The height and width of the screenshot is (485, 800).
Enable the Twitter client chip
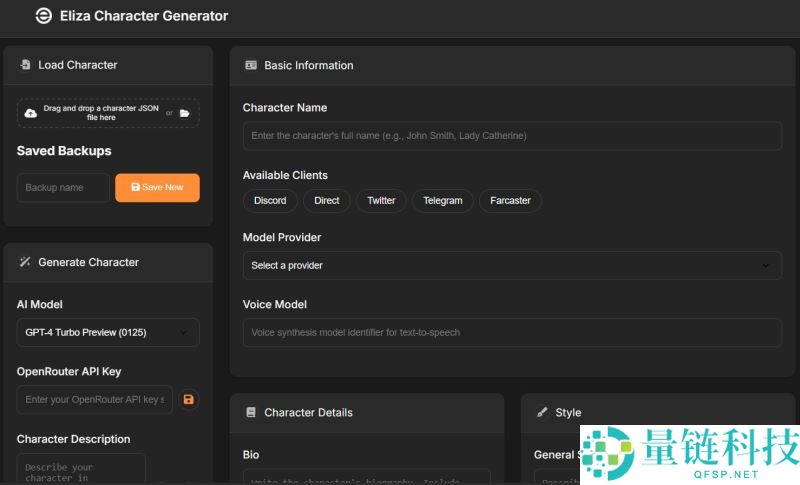pyautogui.click(x=381, y=201)
